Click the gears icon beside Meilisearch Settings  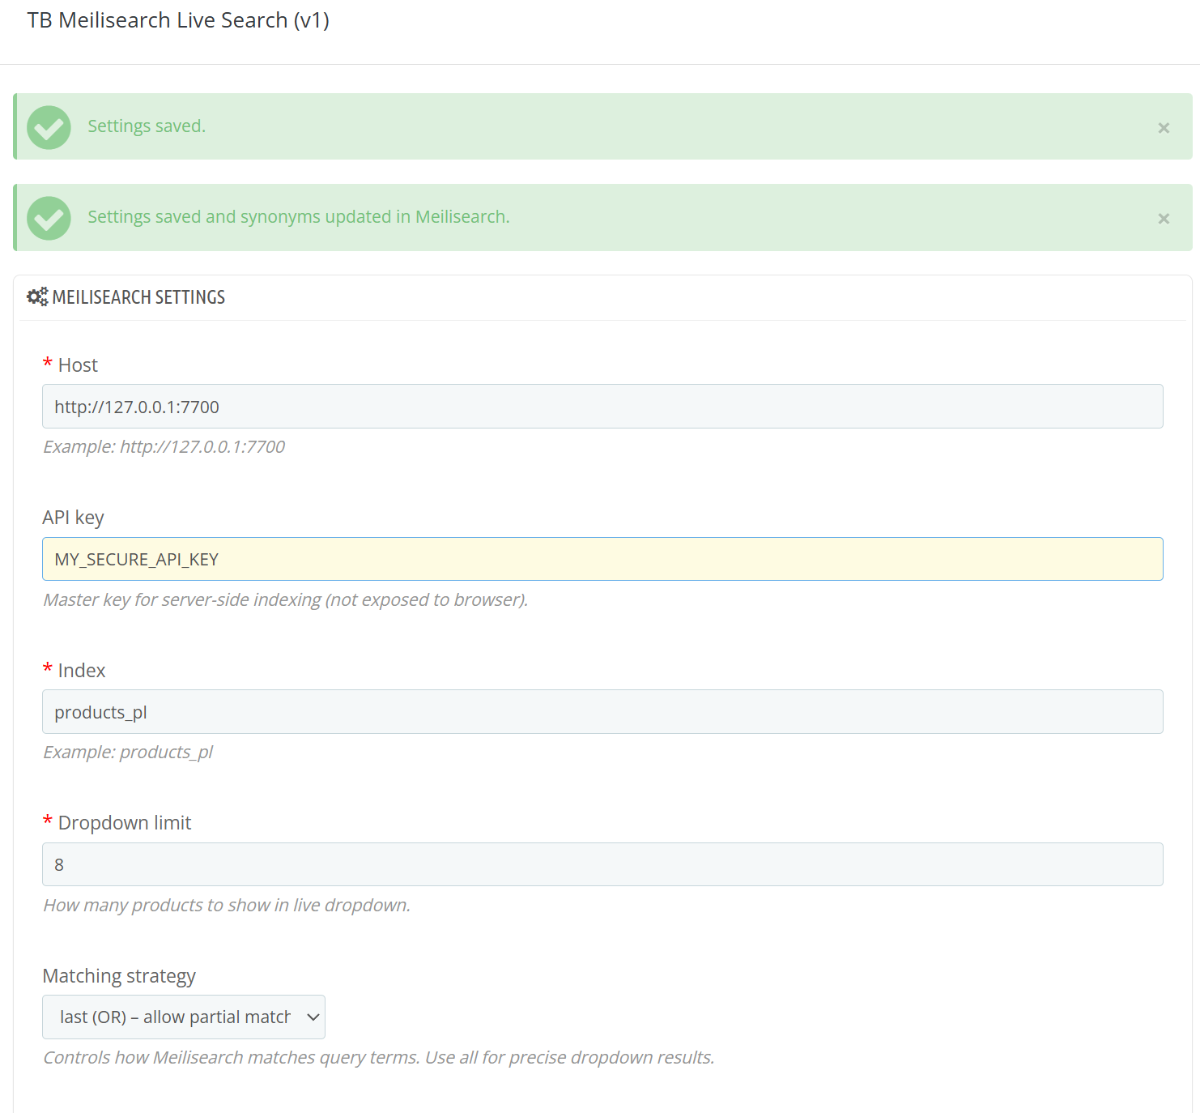pos(37,297)
